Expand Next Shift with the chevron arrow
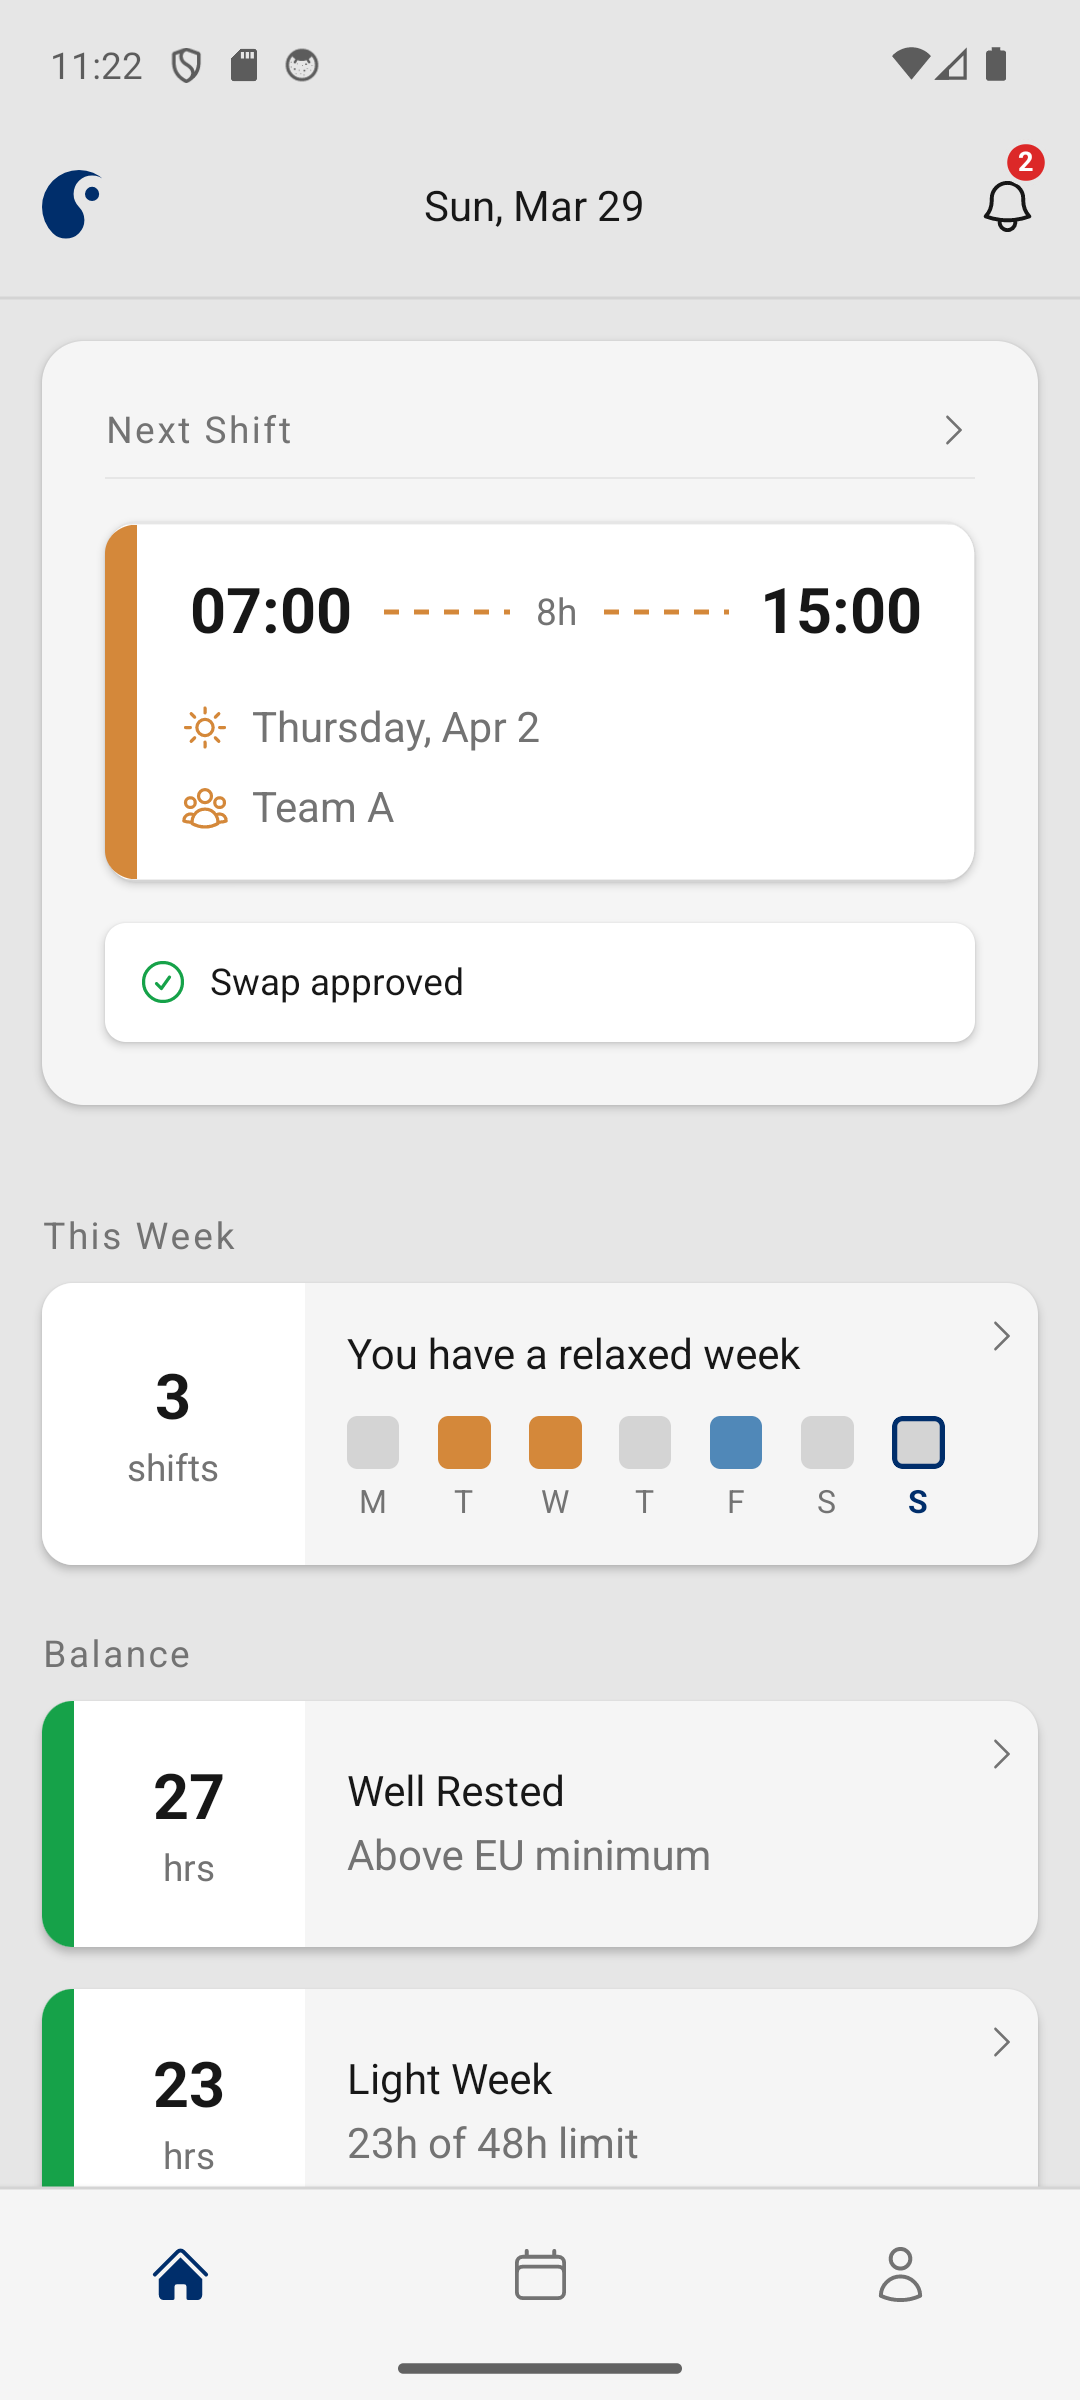Image resolution: width=1080 pixels, height=2400 pixels. point(953,431)
